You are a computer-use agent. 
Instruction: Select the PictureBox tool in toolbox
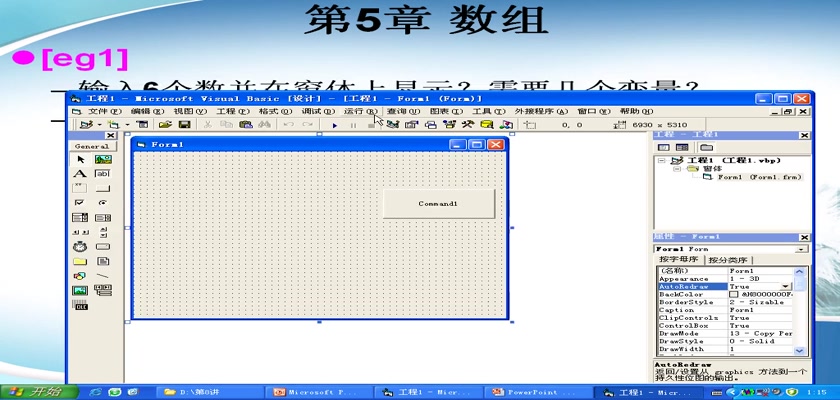pos(102,159)
